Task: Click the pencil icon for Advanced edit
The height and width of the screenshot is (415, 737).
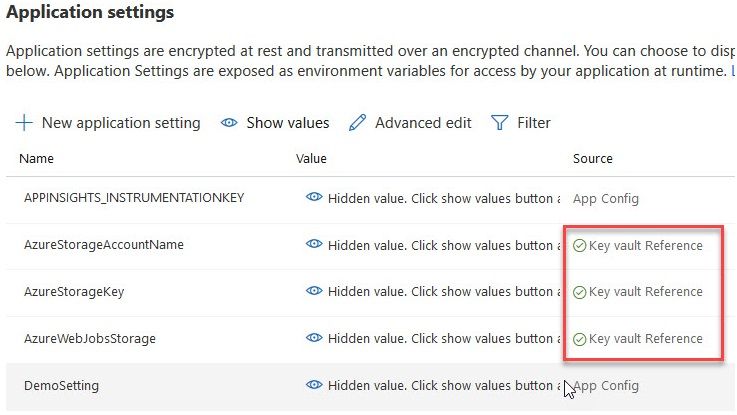Action: click(x=357, y=123)
